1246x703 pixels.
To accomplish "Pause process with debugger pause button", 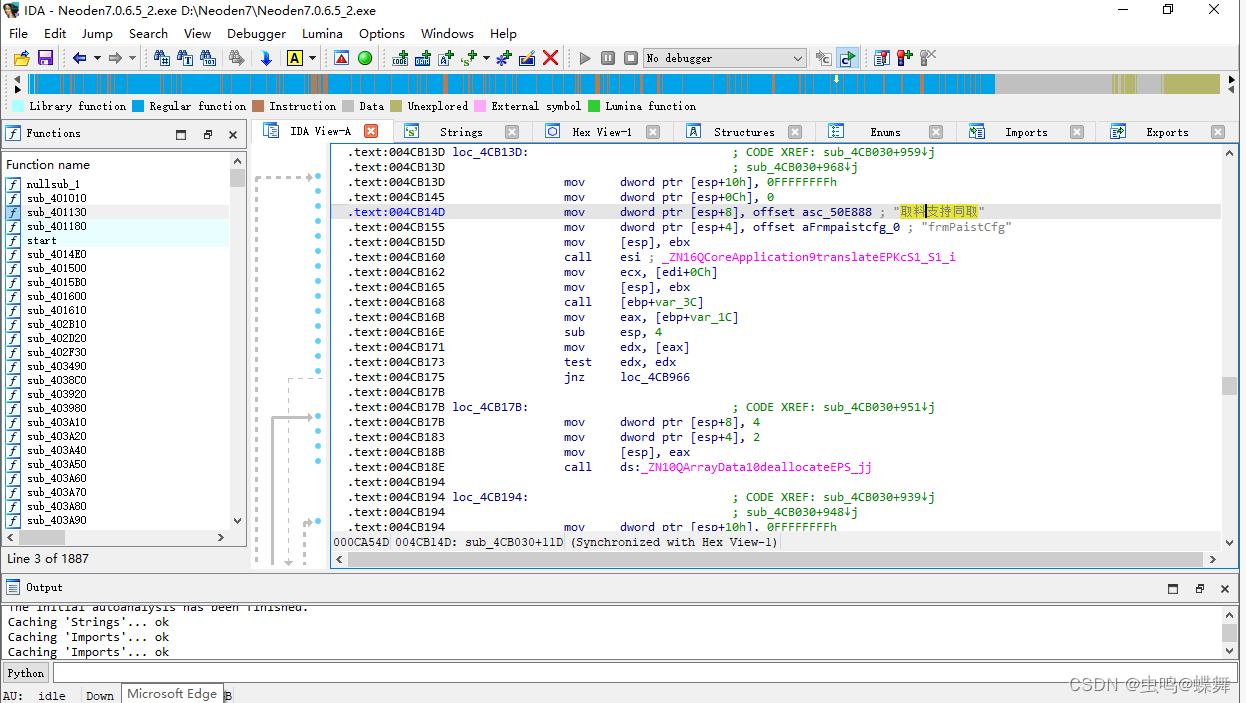I will point(608,58).
